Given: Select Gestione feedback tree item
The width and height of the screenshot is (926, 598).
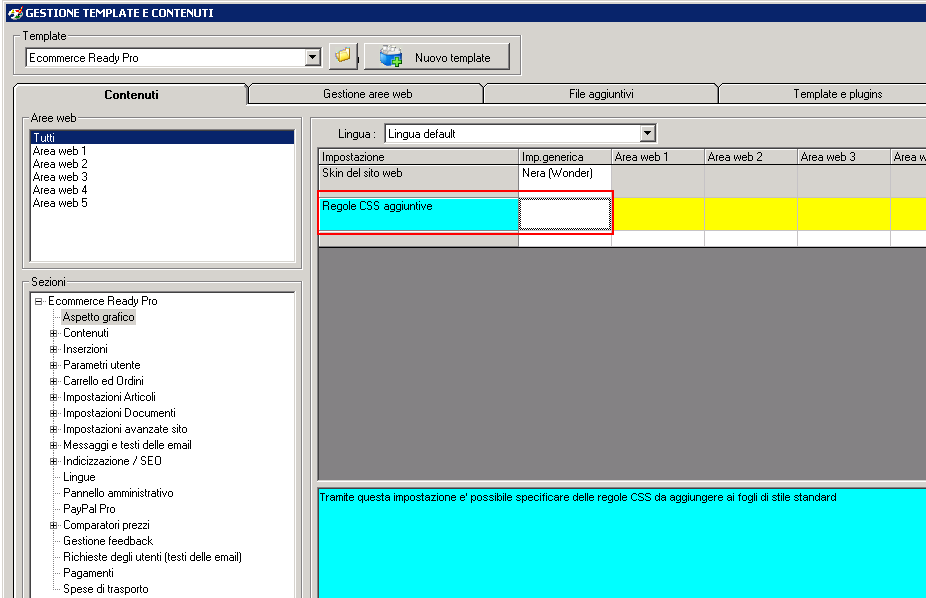Looking at the screenshot, I should [x=108, y=541].
